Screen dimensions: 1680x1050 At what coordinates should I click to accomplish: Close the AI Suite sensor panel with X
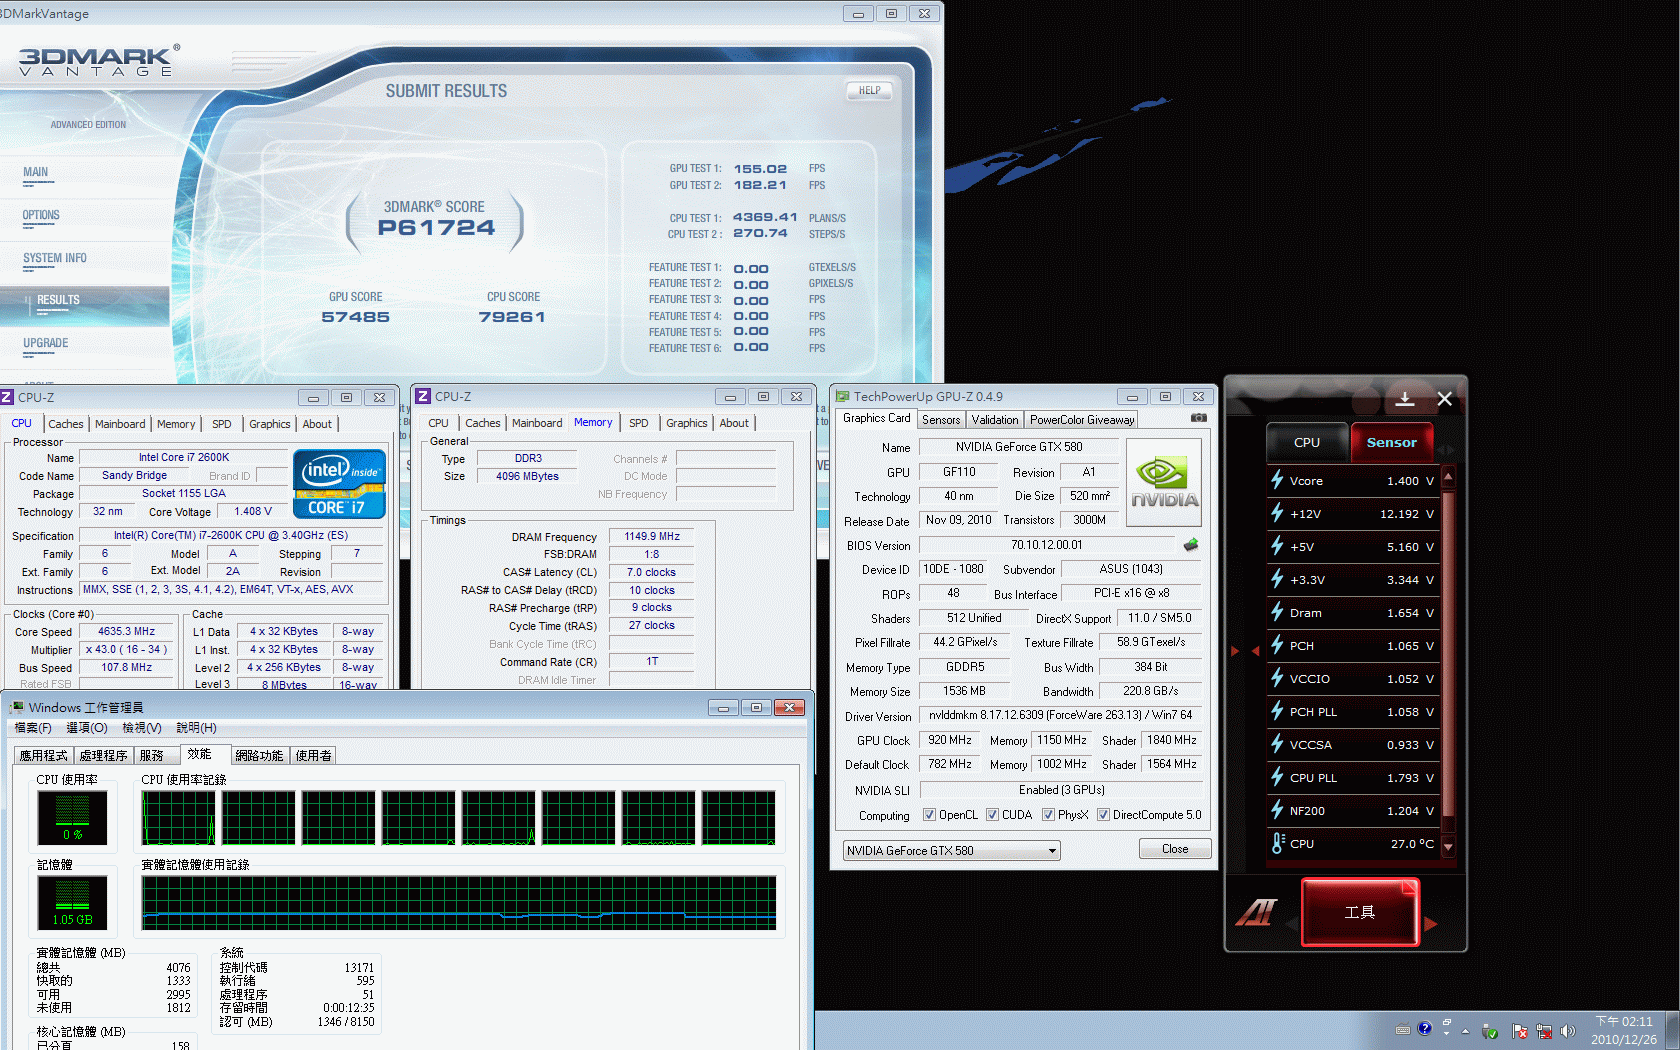1444,399
